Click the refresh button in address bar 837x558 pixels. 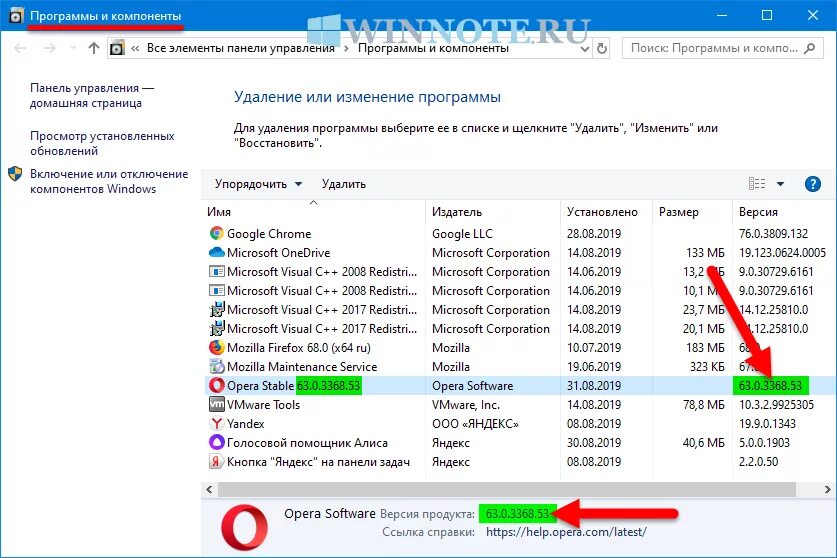click(x=602, y=49)
